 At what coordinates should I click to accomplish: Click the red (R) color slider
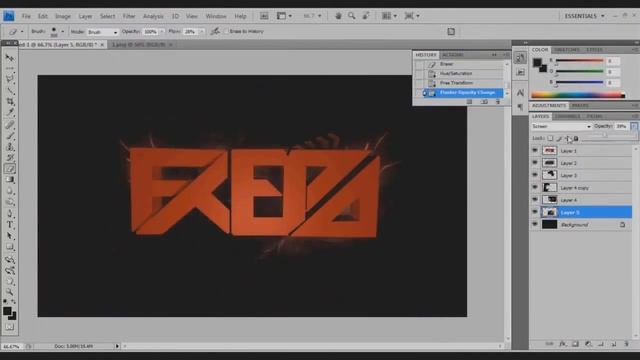pyautogui.click(x=579, y=61)
